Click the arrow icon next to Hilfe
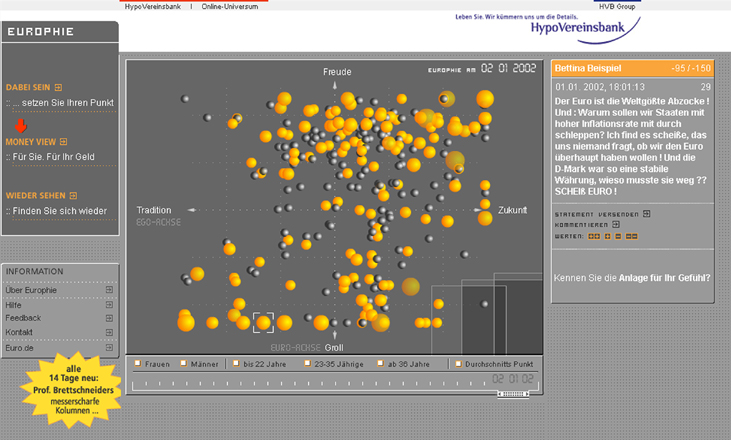This screenshot has height=440, width=731. coord(109,304)
